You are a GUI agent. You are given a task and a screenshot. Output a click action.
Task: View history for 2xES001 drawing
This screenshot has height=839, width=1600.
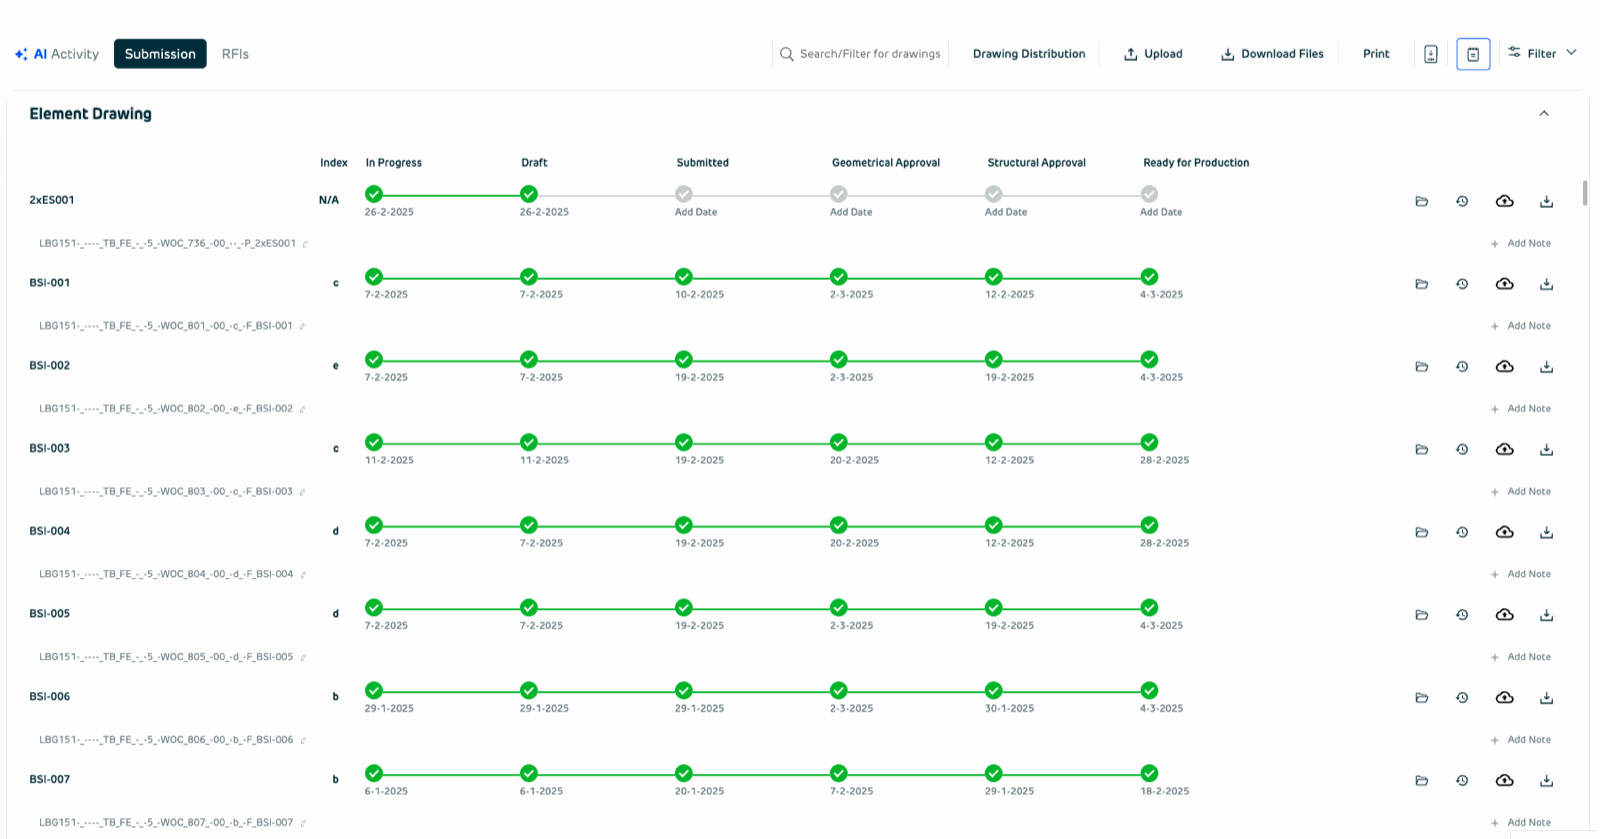point(1462,201)
